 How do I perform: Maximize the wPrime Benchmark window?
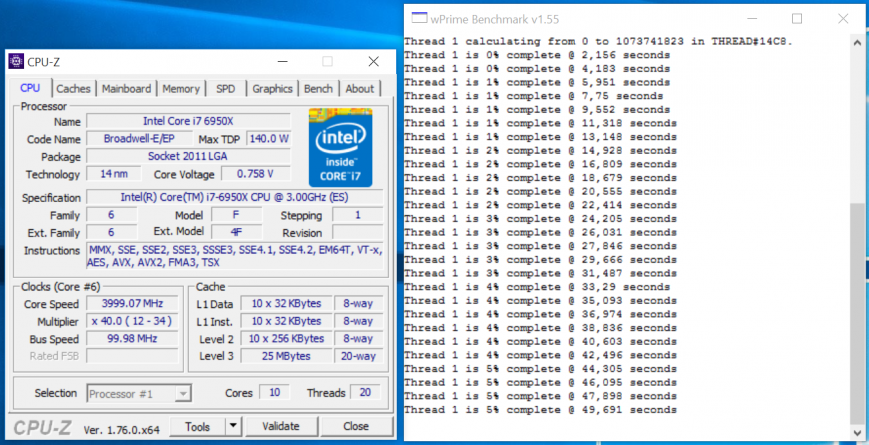pos(797,19)
